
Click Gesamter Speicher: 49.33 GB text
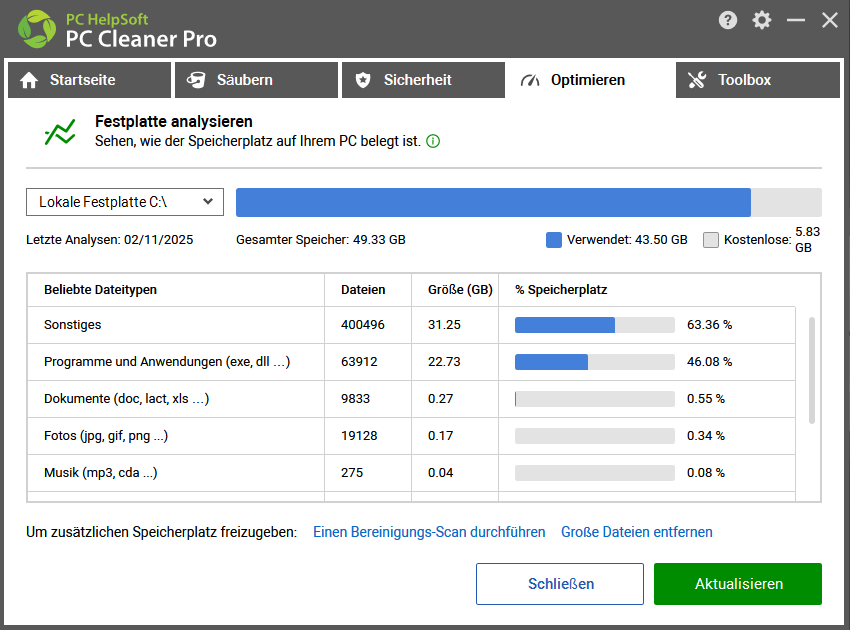coord(320,240)
